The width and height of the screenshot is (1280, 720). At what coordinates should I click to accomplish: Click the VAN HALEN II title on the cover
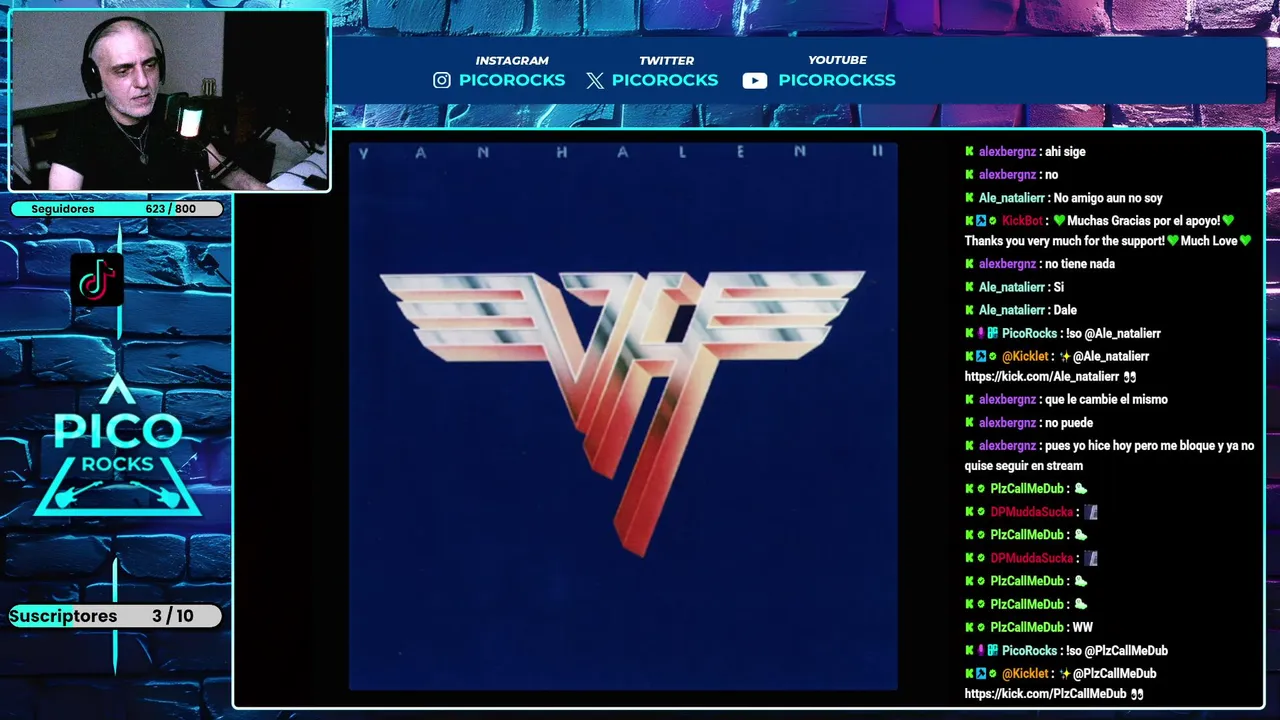point(621,152)
